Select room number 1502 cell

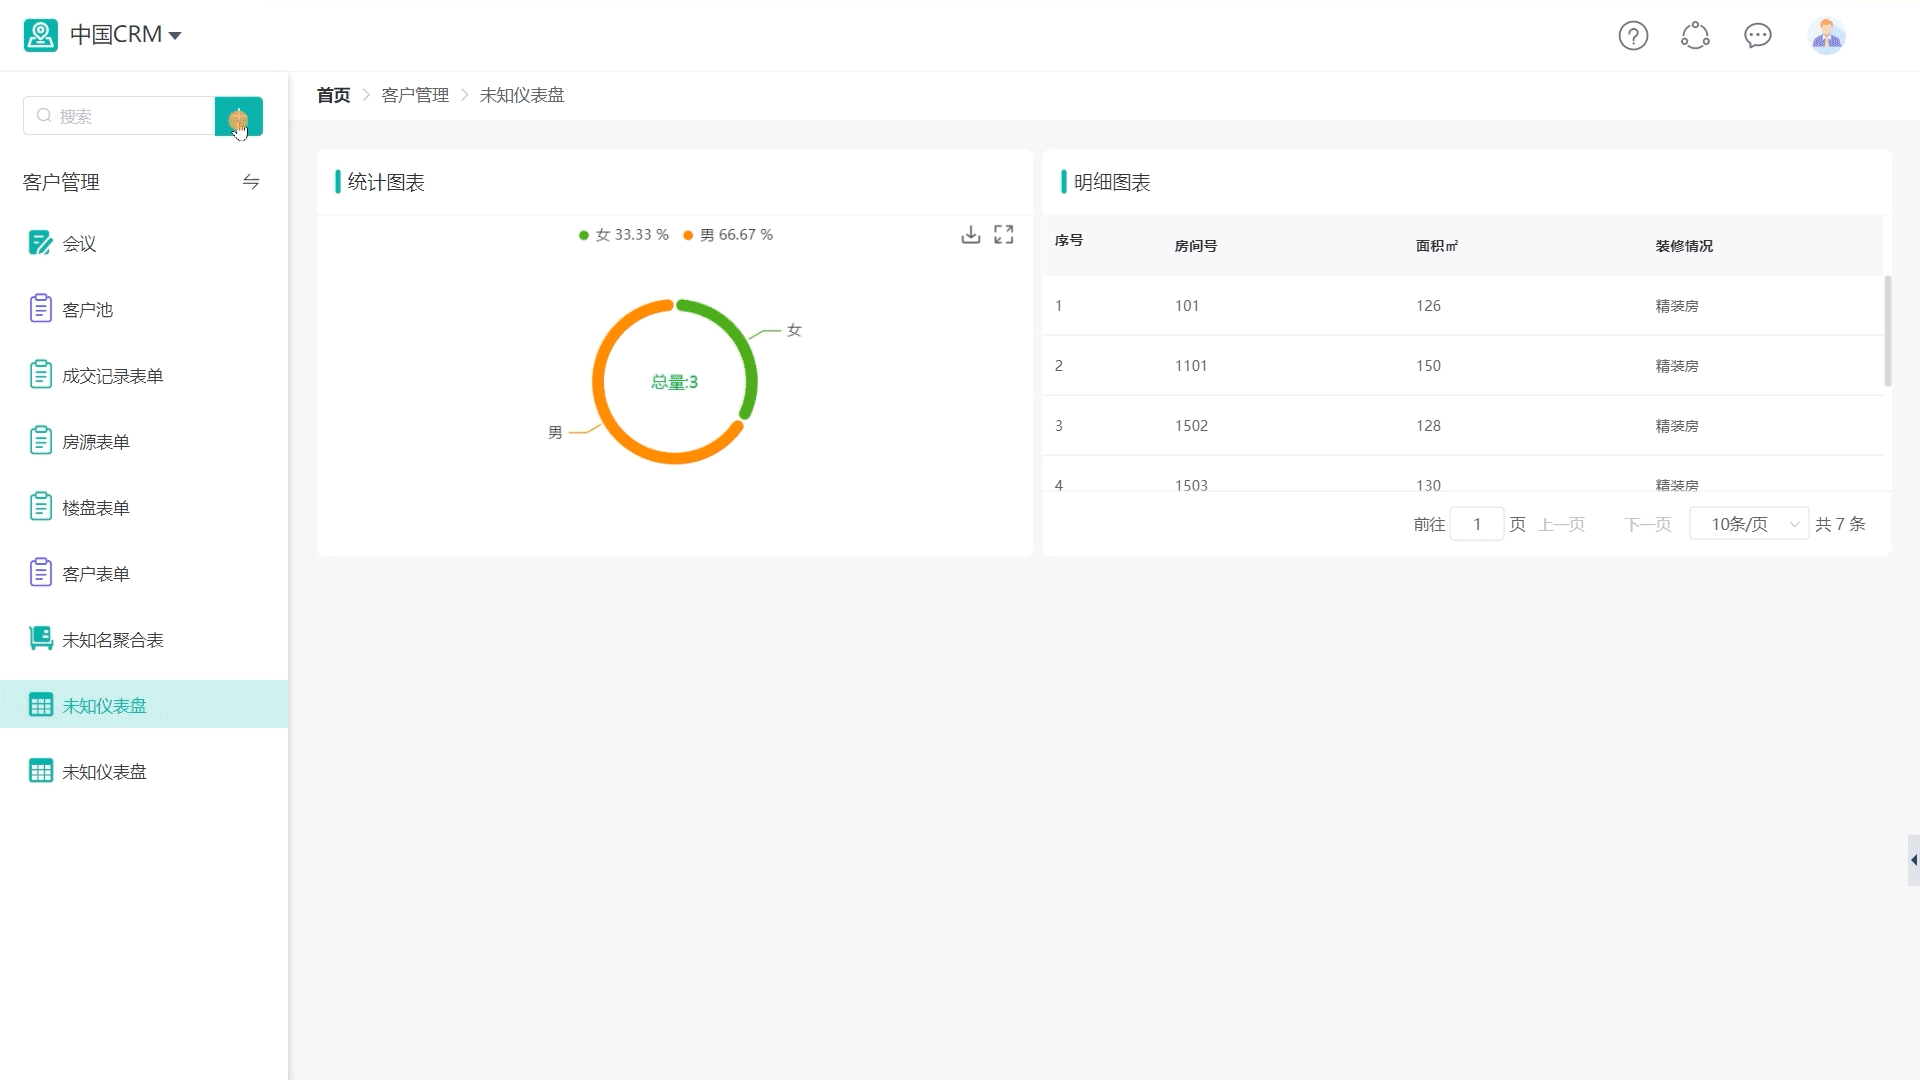click(x=1191, y=426)
